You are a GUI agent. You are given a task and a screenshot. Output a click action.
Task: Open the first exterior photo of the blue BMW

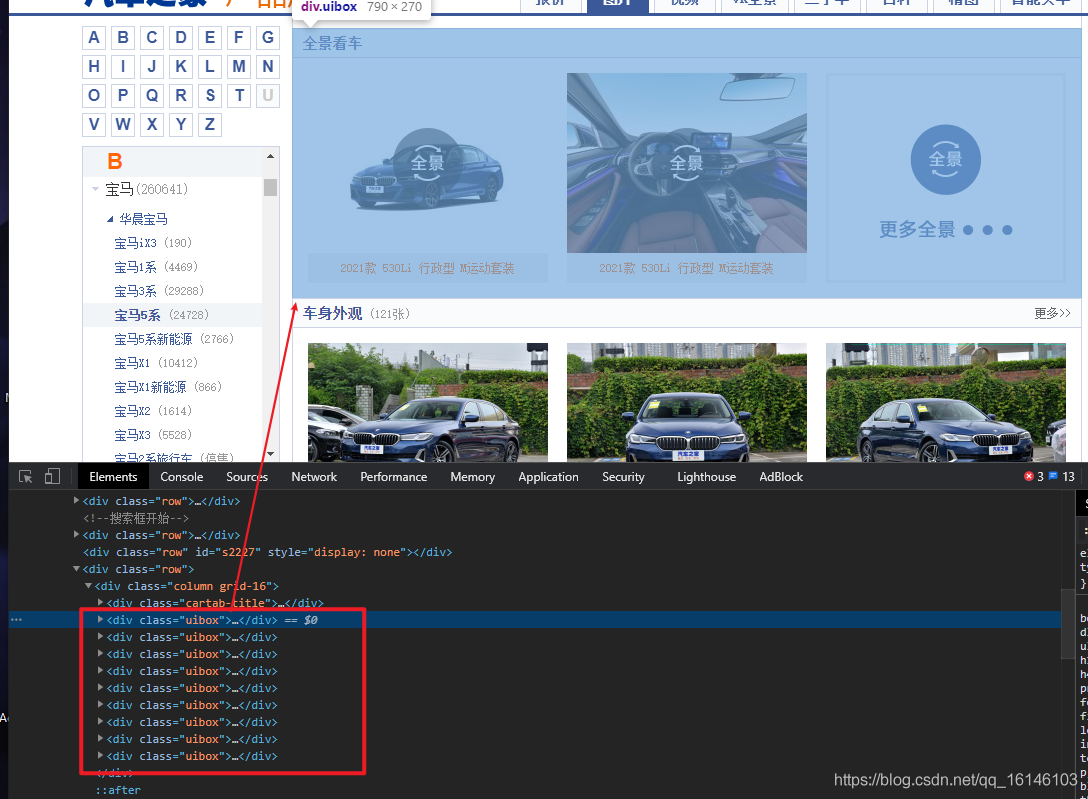pos(427,402)
